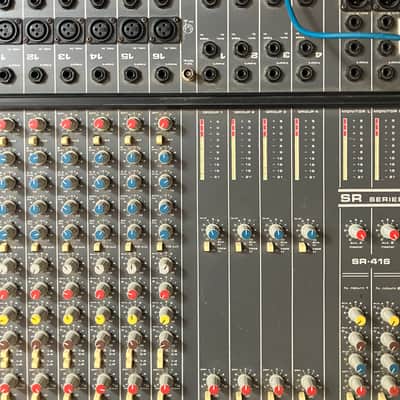Click channel 15 third blue EQ knob
The height and width of the screenshot is (400, 400).
coord(134,208)
